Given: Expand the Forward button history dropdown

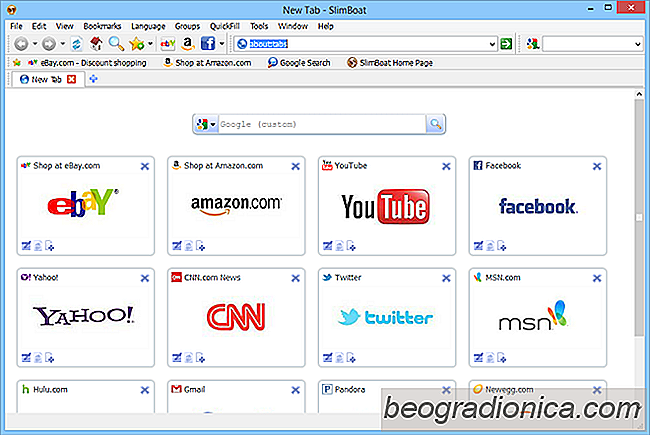Looking at the screenshot, I should coord(63,44).
